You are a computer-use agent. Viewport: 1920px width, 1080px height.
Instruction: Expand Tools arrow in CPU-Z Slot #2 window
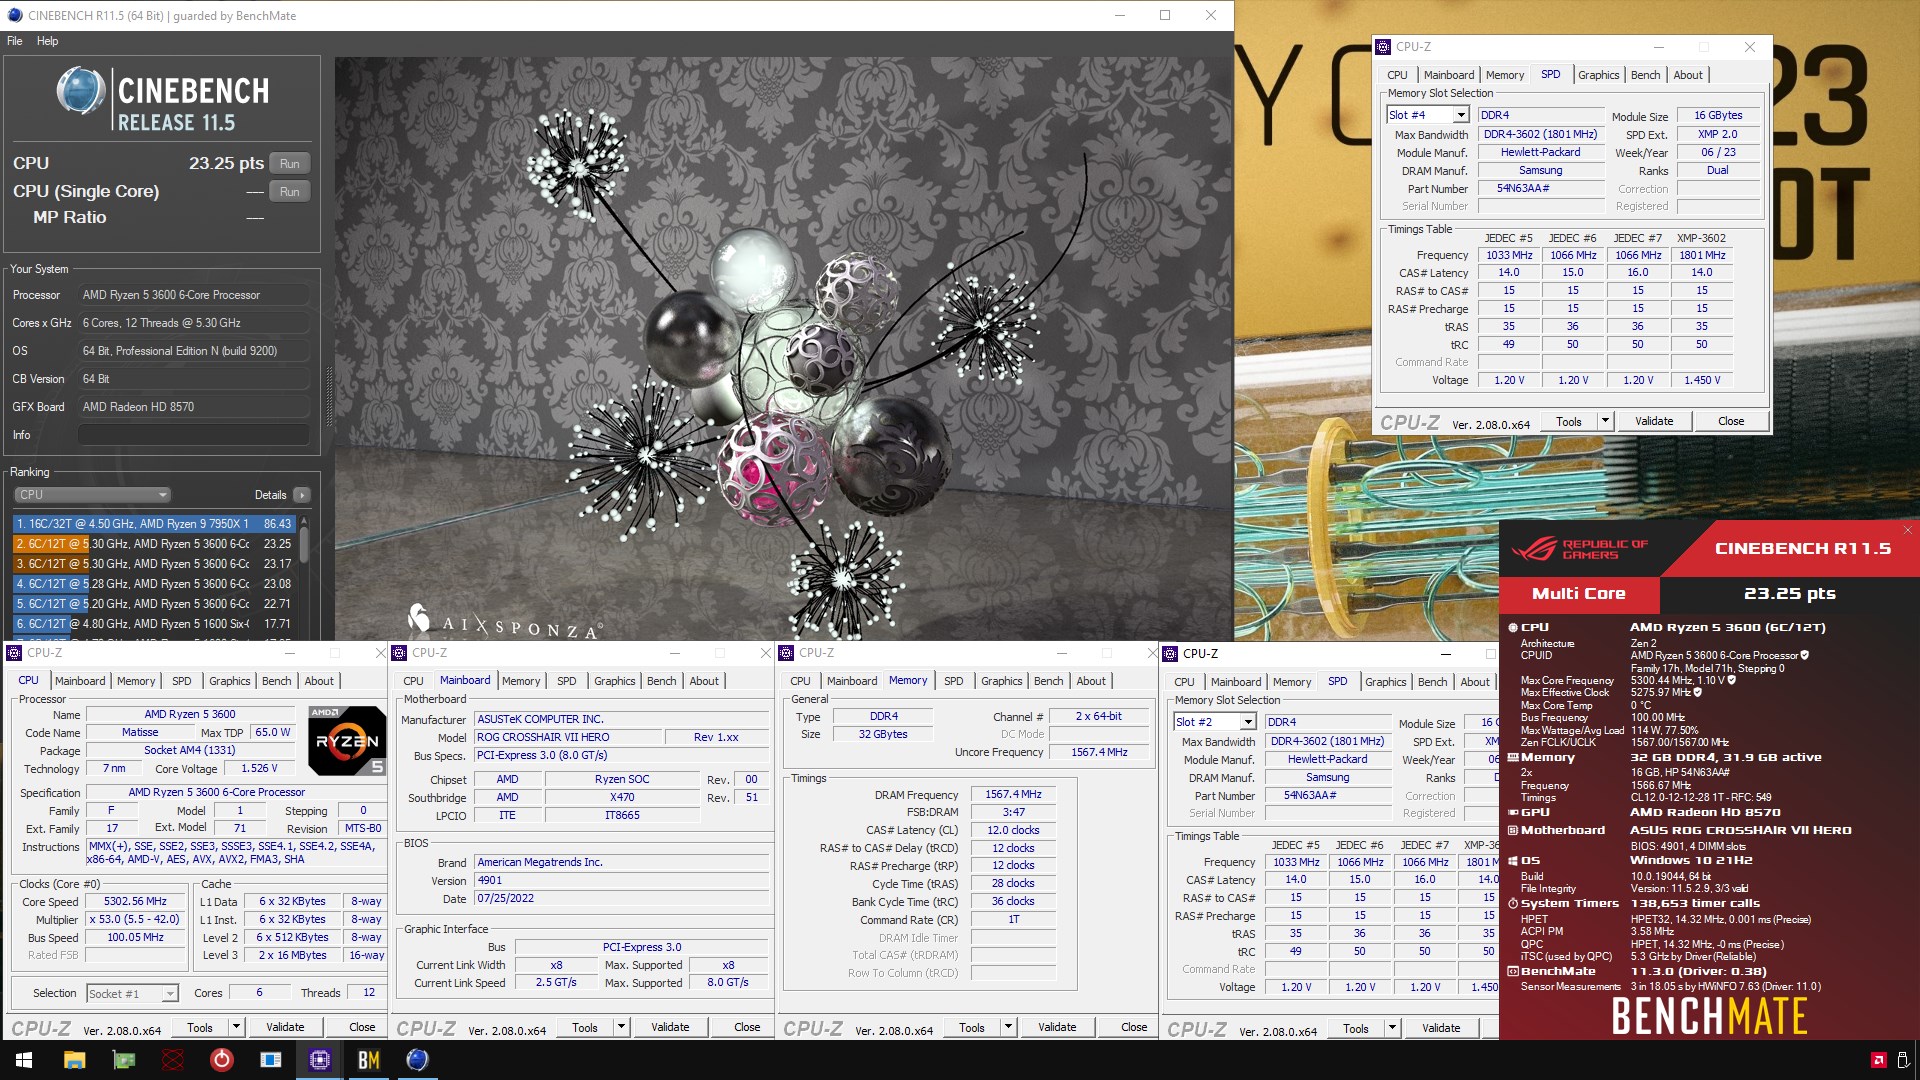pos(1392,1028)
